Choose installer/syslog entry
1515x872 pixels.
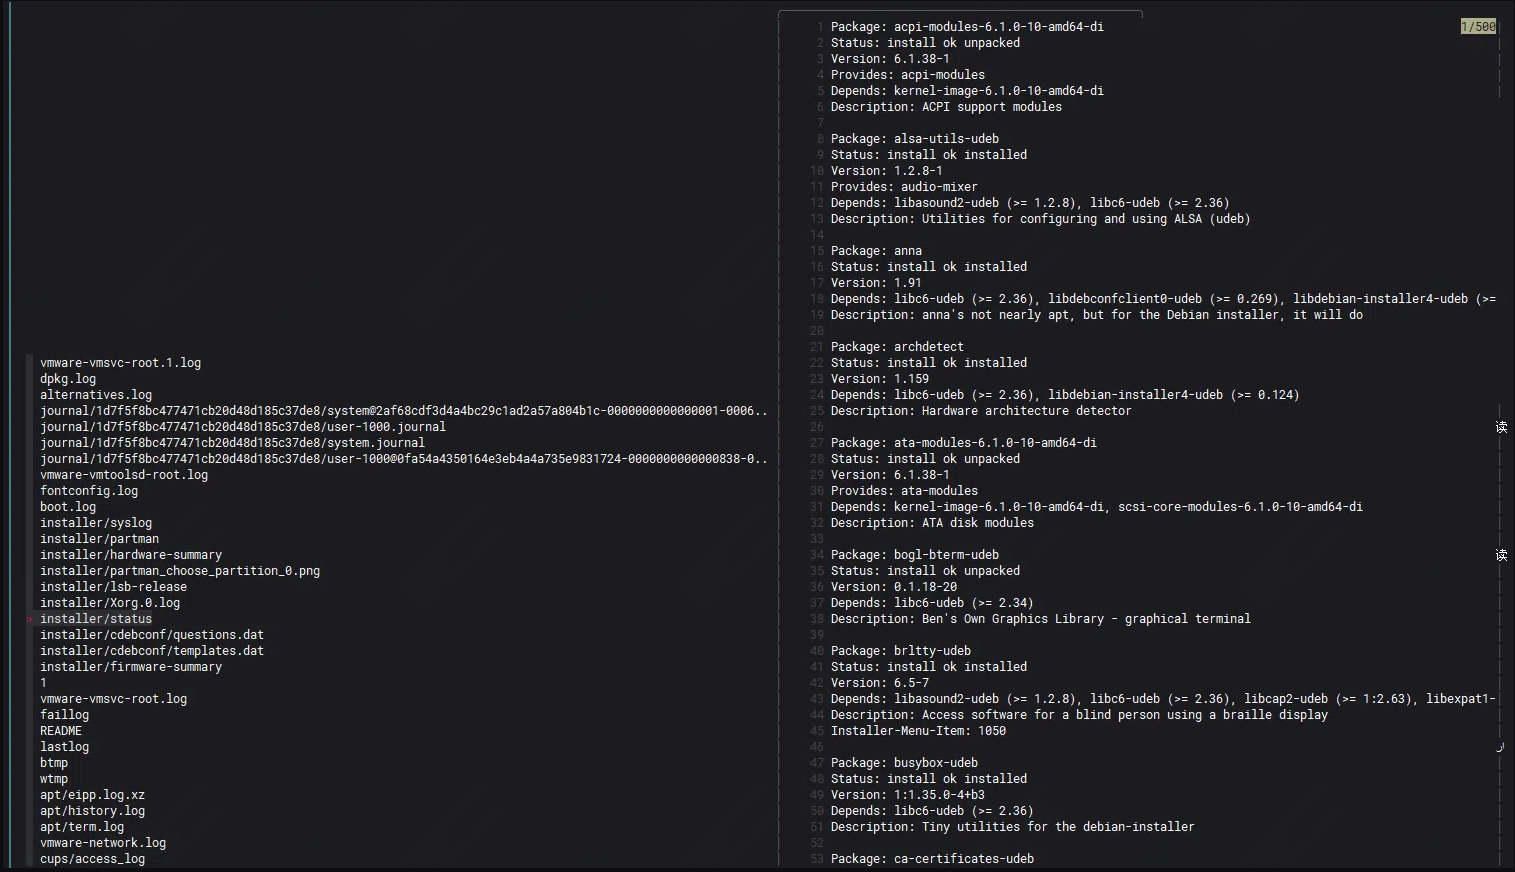[x=96, y=523]
